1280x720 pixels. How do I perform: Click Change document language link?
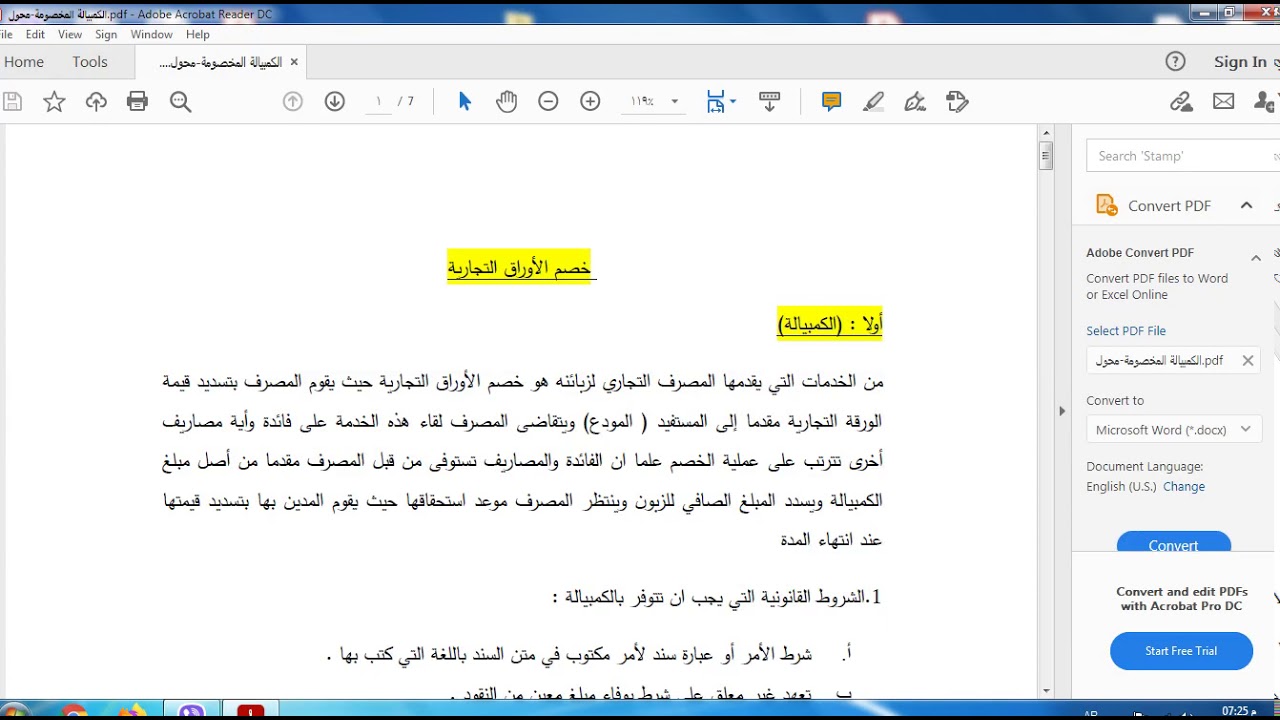[x=1184, y=487]
